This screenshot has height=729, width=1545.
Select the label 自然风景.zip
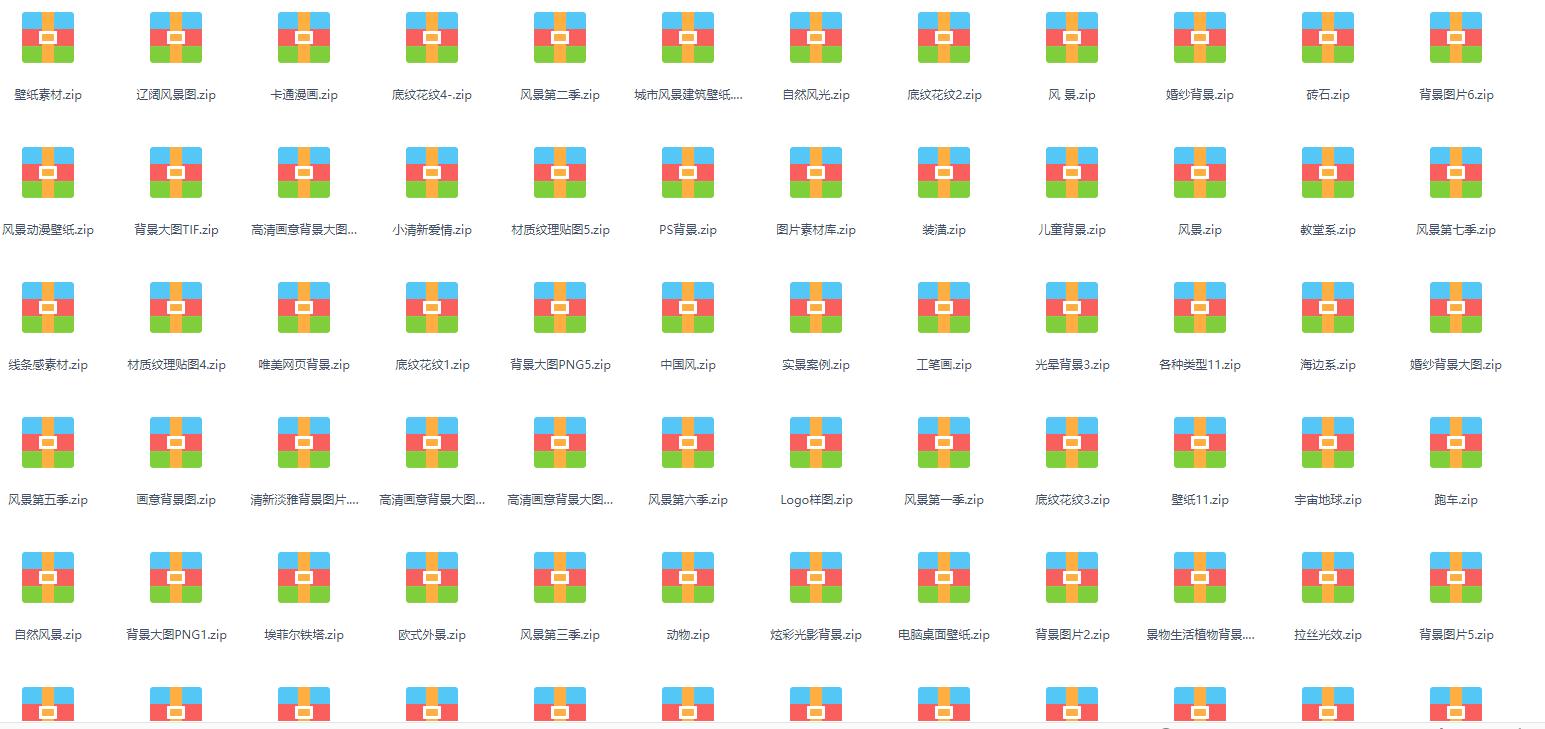click(48, 635)
